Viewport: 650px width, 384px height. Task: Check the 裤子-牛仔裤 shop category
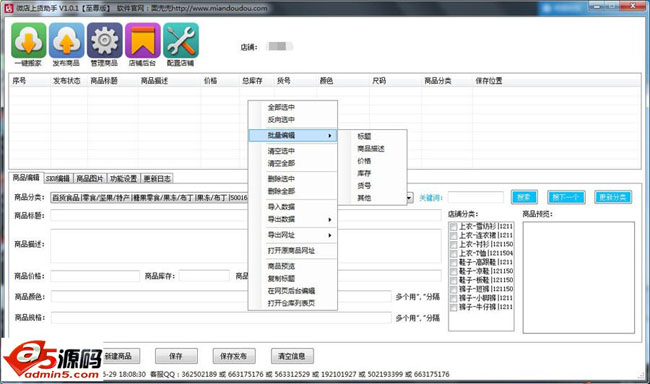(x=454, y=308)
